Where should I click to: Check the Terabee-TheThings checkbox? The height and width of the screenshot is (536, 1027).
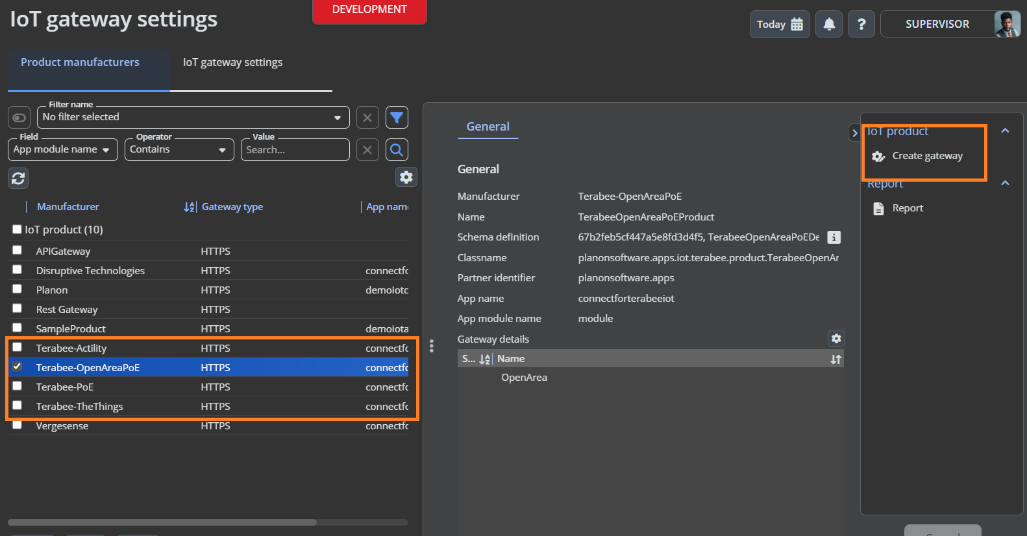[17, 405]
